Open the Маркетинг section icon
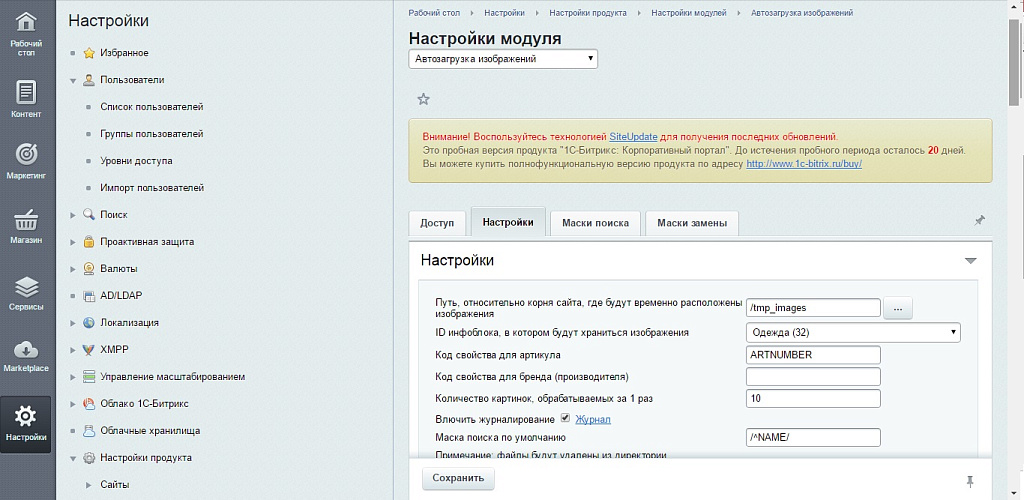The width and height of the screenshot is (1024, 500). pyautogui.click(x=26, y=162)
